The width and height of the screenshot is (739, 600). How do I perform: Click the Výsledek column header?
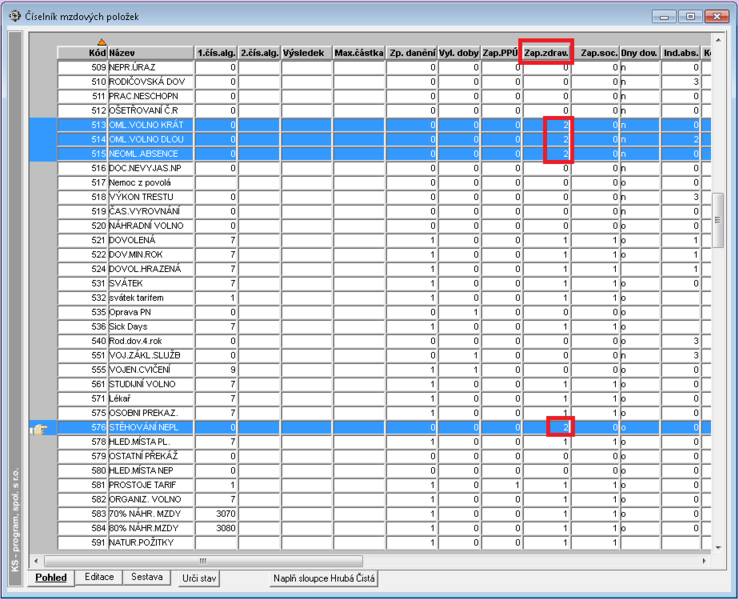tap(307, 53)
